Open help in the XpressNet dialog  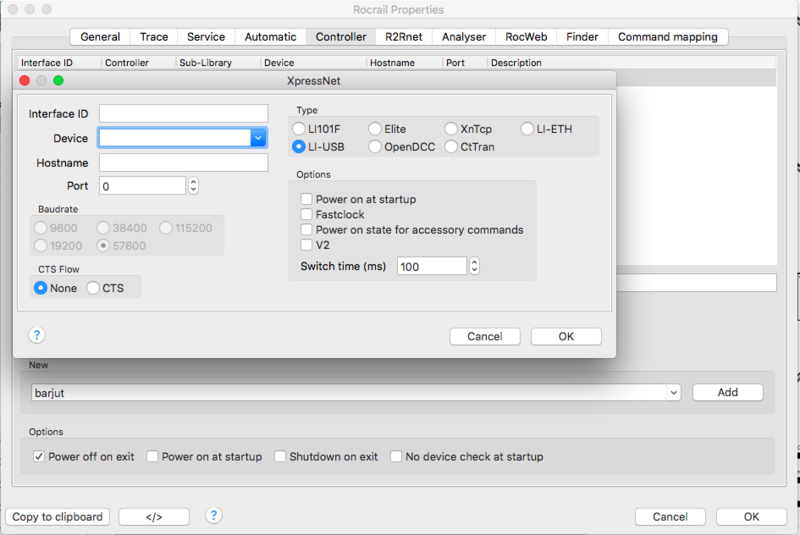coord(37,335)
